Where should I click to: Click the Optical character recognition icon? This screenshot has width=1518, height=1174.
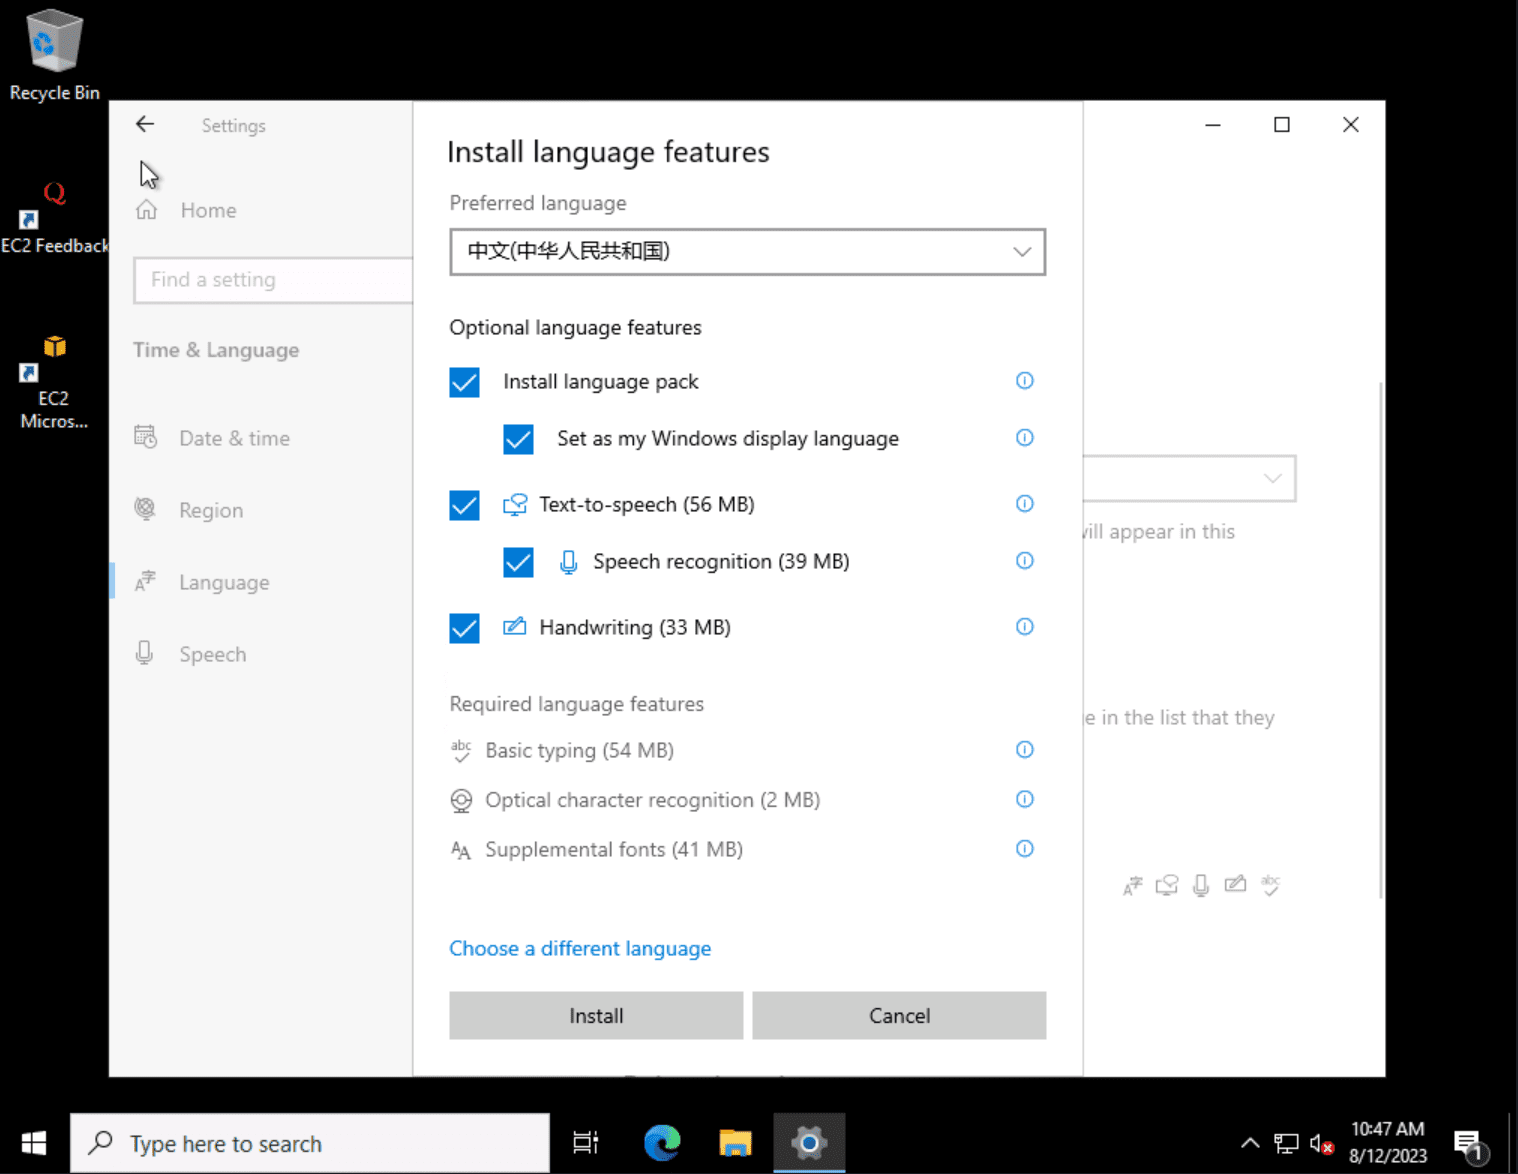461,800
